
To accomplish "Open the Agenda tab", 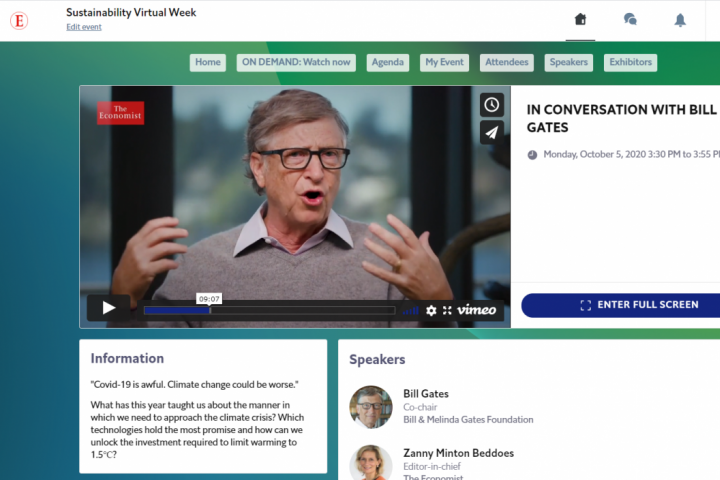I will (388, 62).
